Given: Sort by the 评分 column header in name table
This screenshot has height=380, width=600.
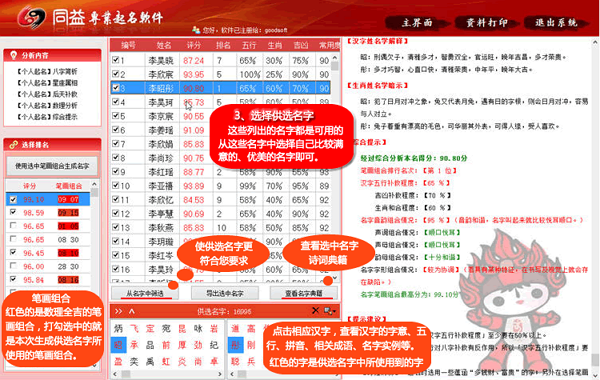Looking at the screenshot, I should click(x=194, y=45).
